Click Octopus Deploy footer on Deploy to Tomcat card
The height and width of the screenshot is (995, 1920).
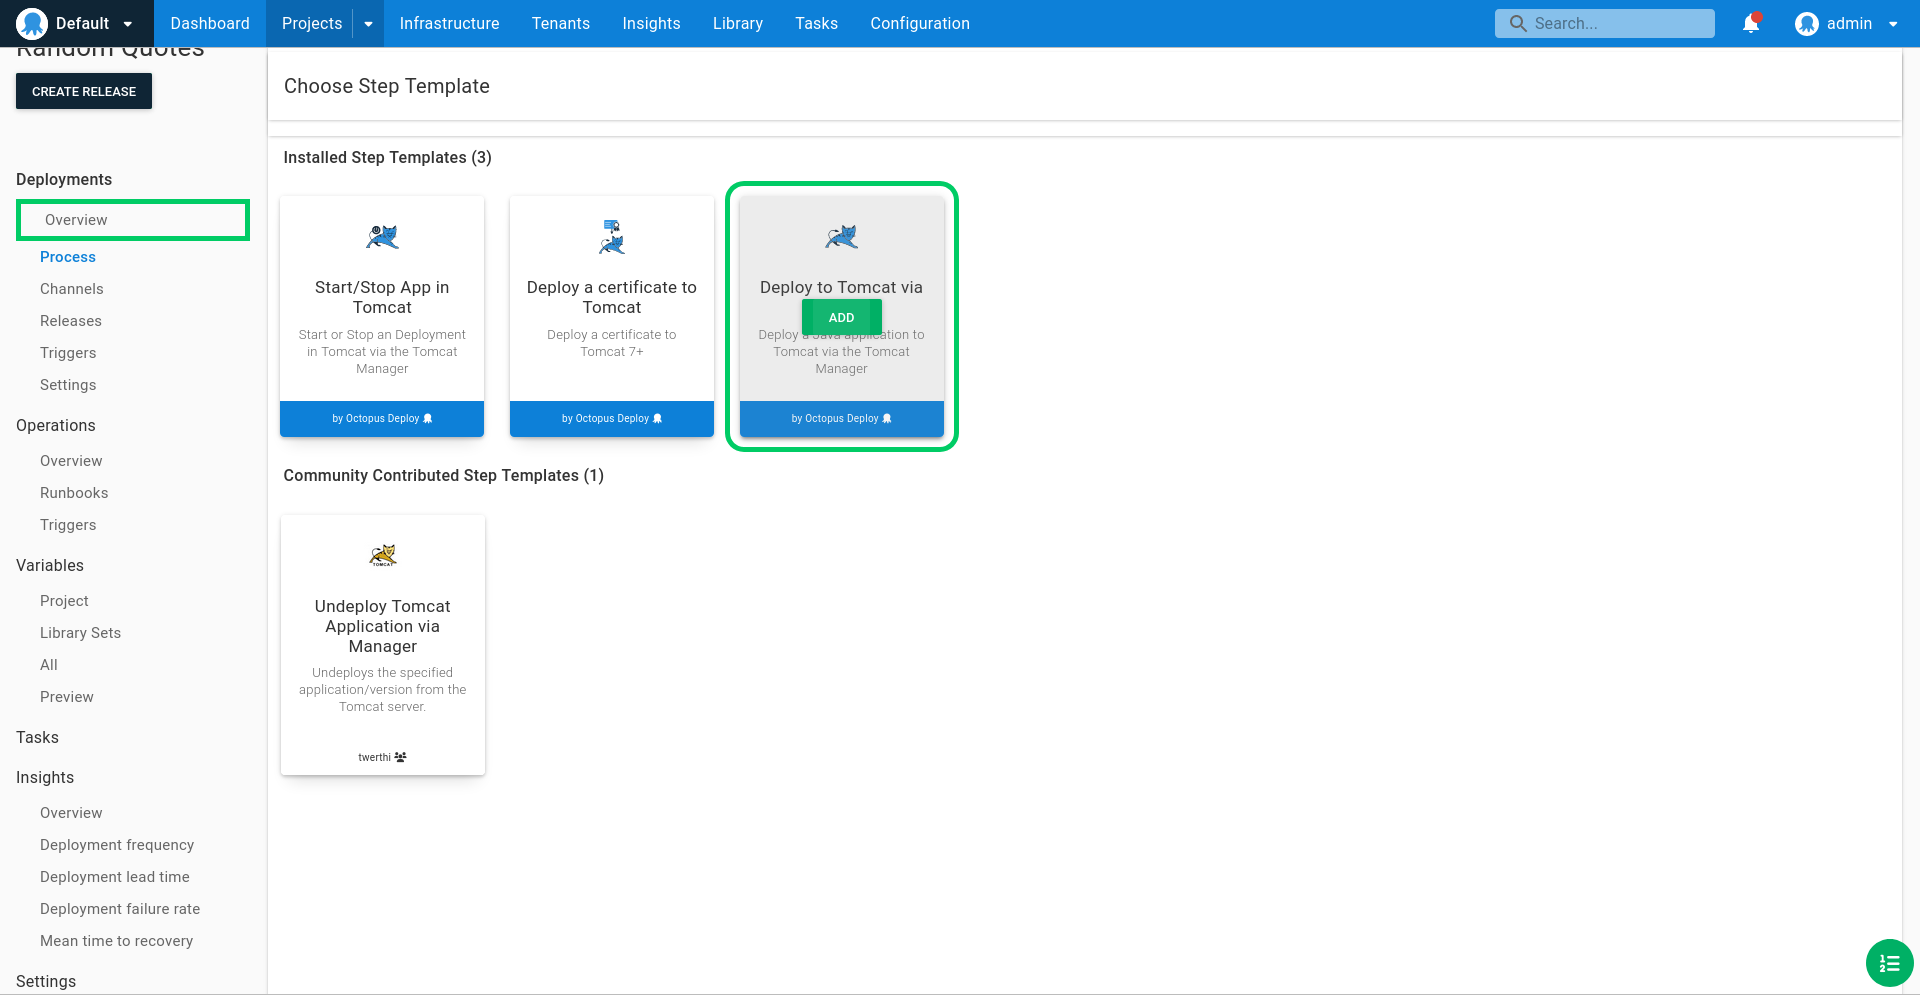(x=841, y=419)
